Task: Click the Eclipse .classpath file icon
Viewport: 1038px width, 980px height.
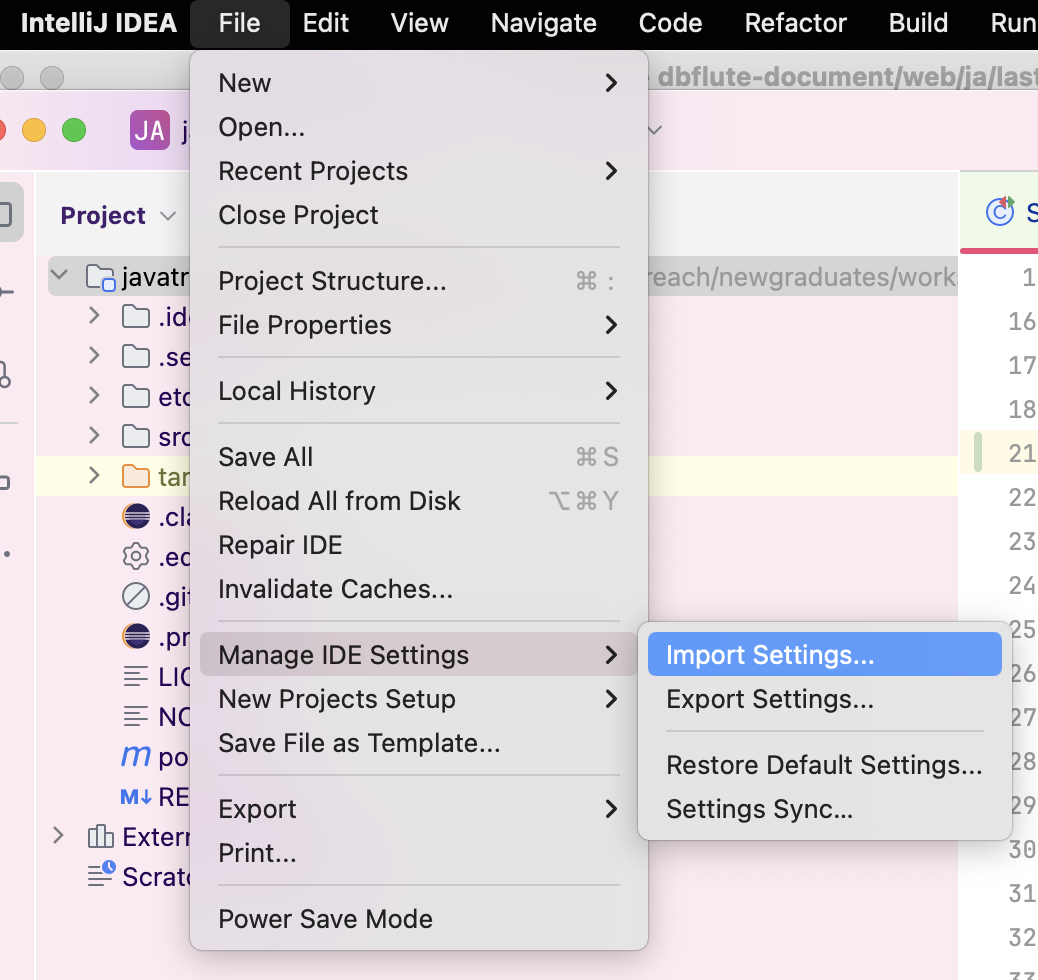Action: pos(136,516)
